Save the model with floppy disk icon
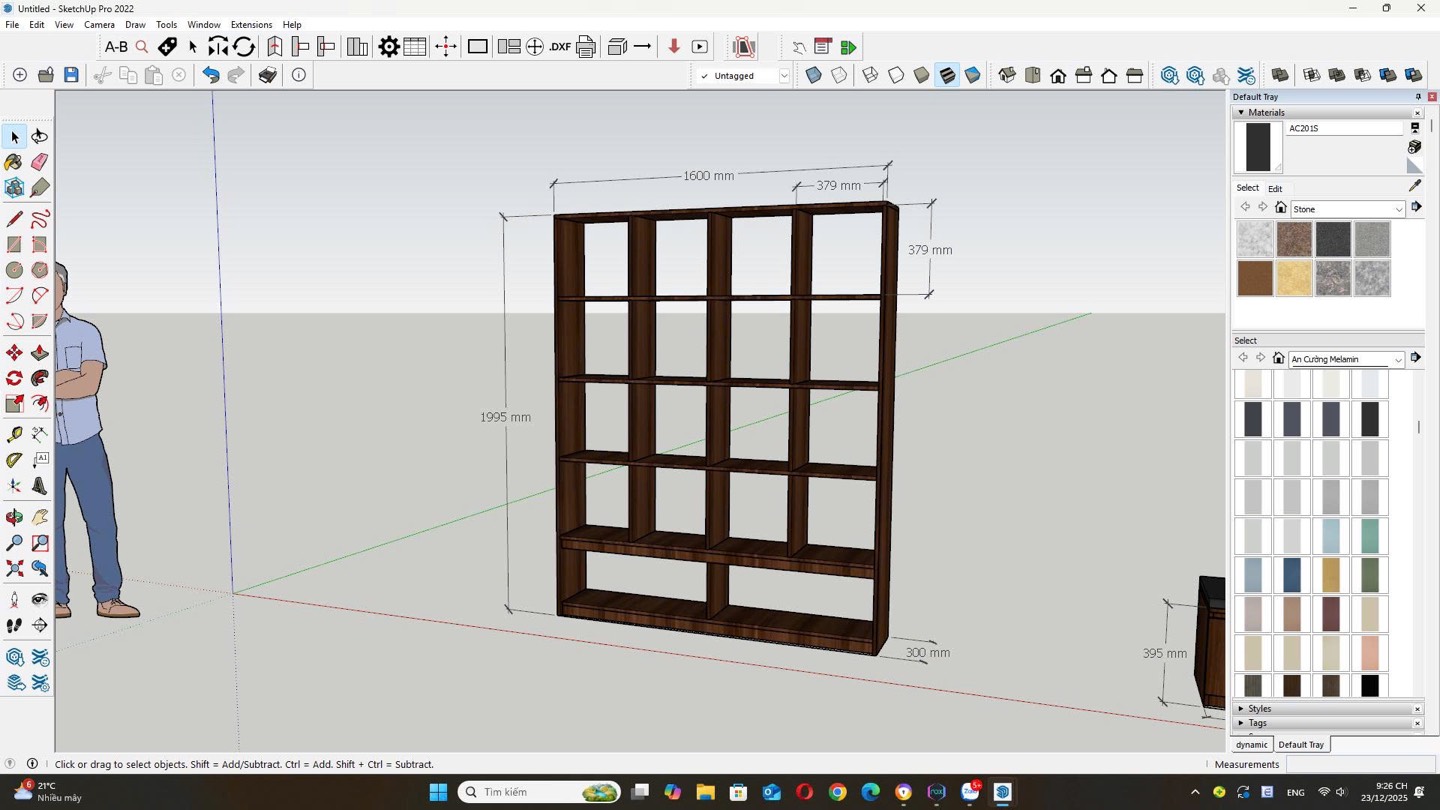The width and height of the screenshot is (1440, 810). click(x=71, y=75)
